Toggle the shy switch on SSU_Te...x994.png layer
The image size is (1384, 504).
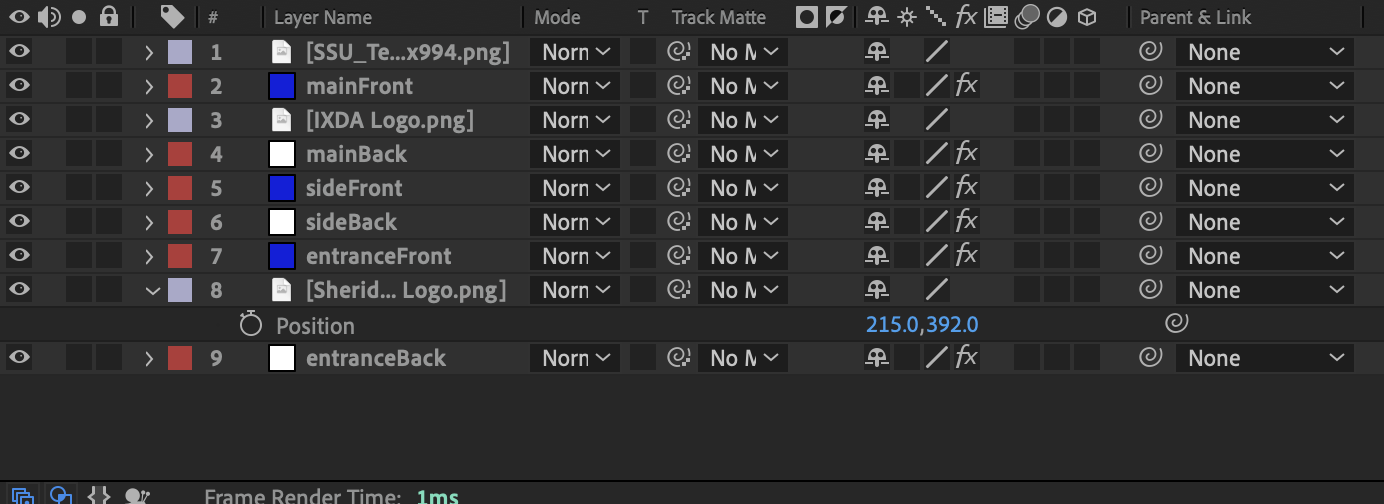876,52
